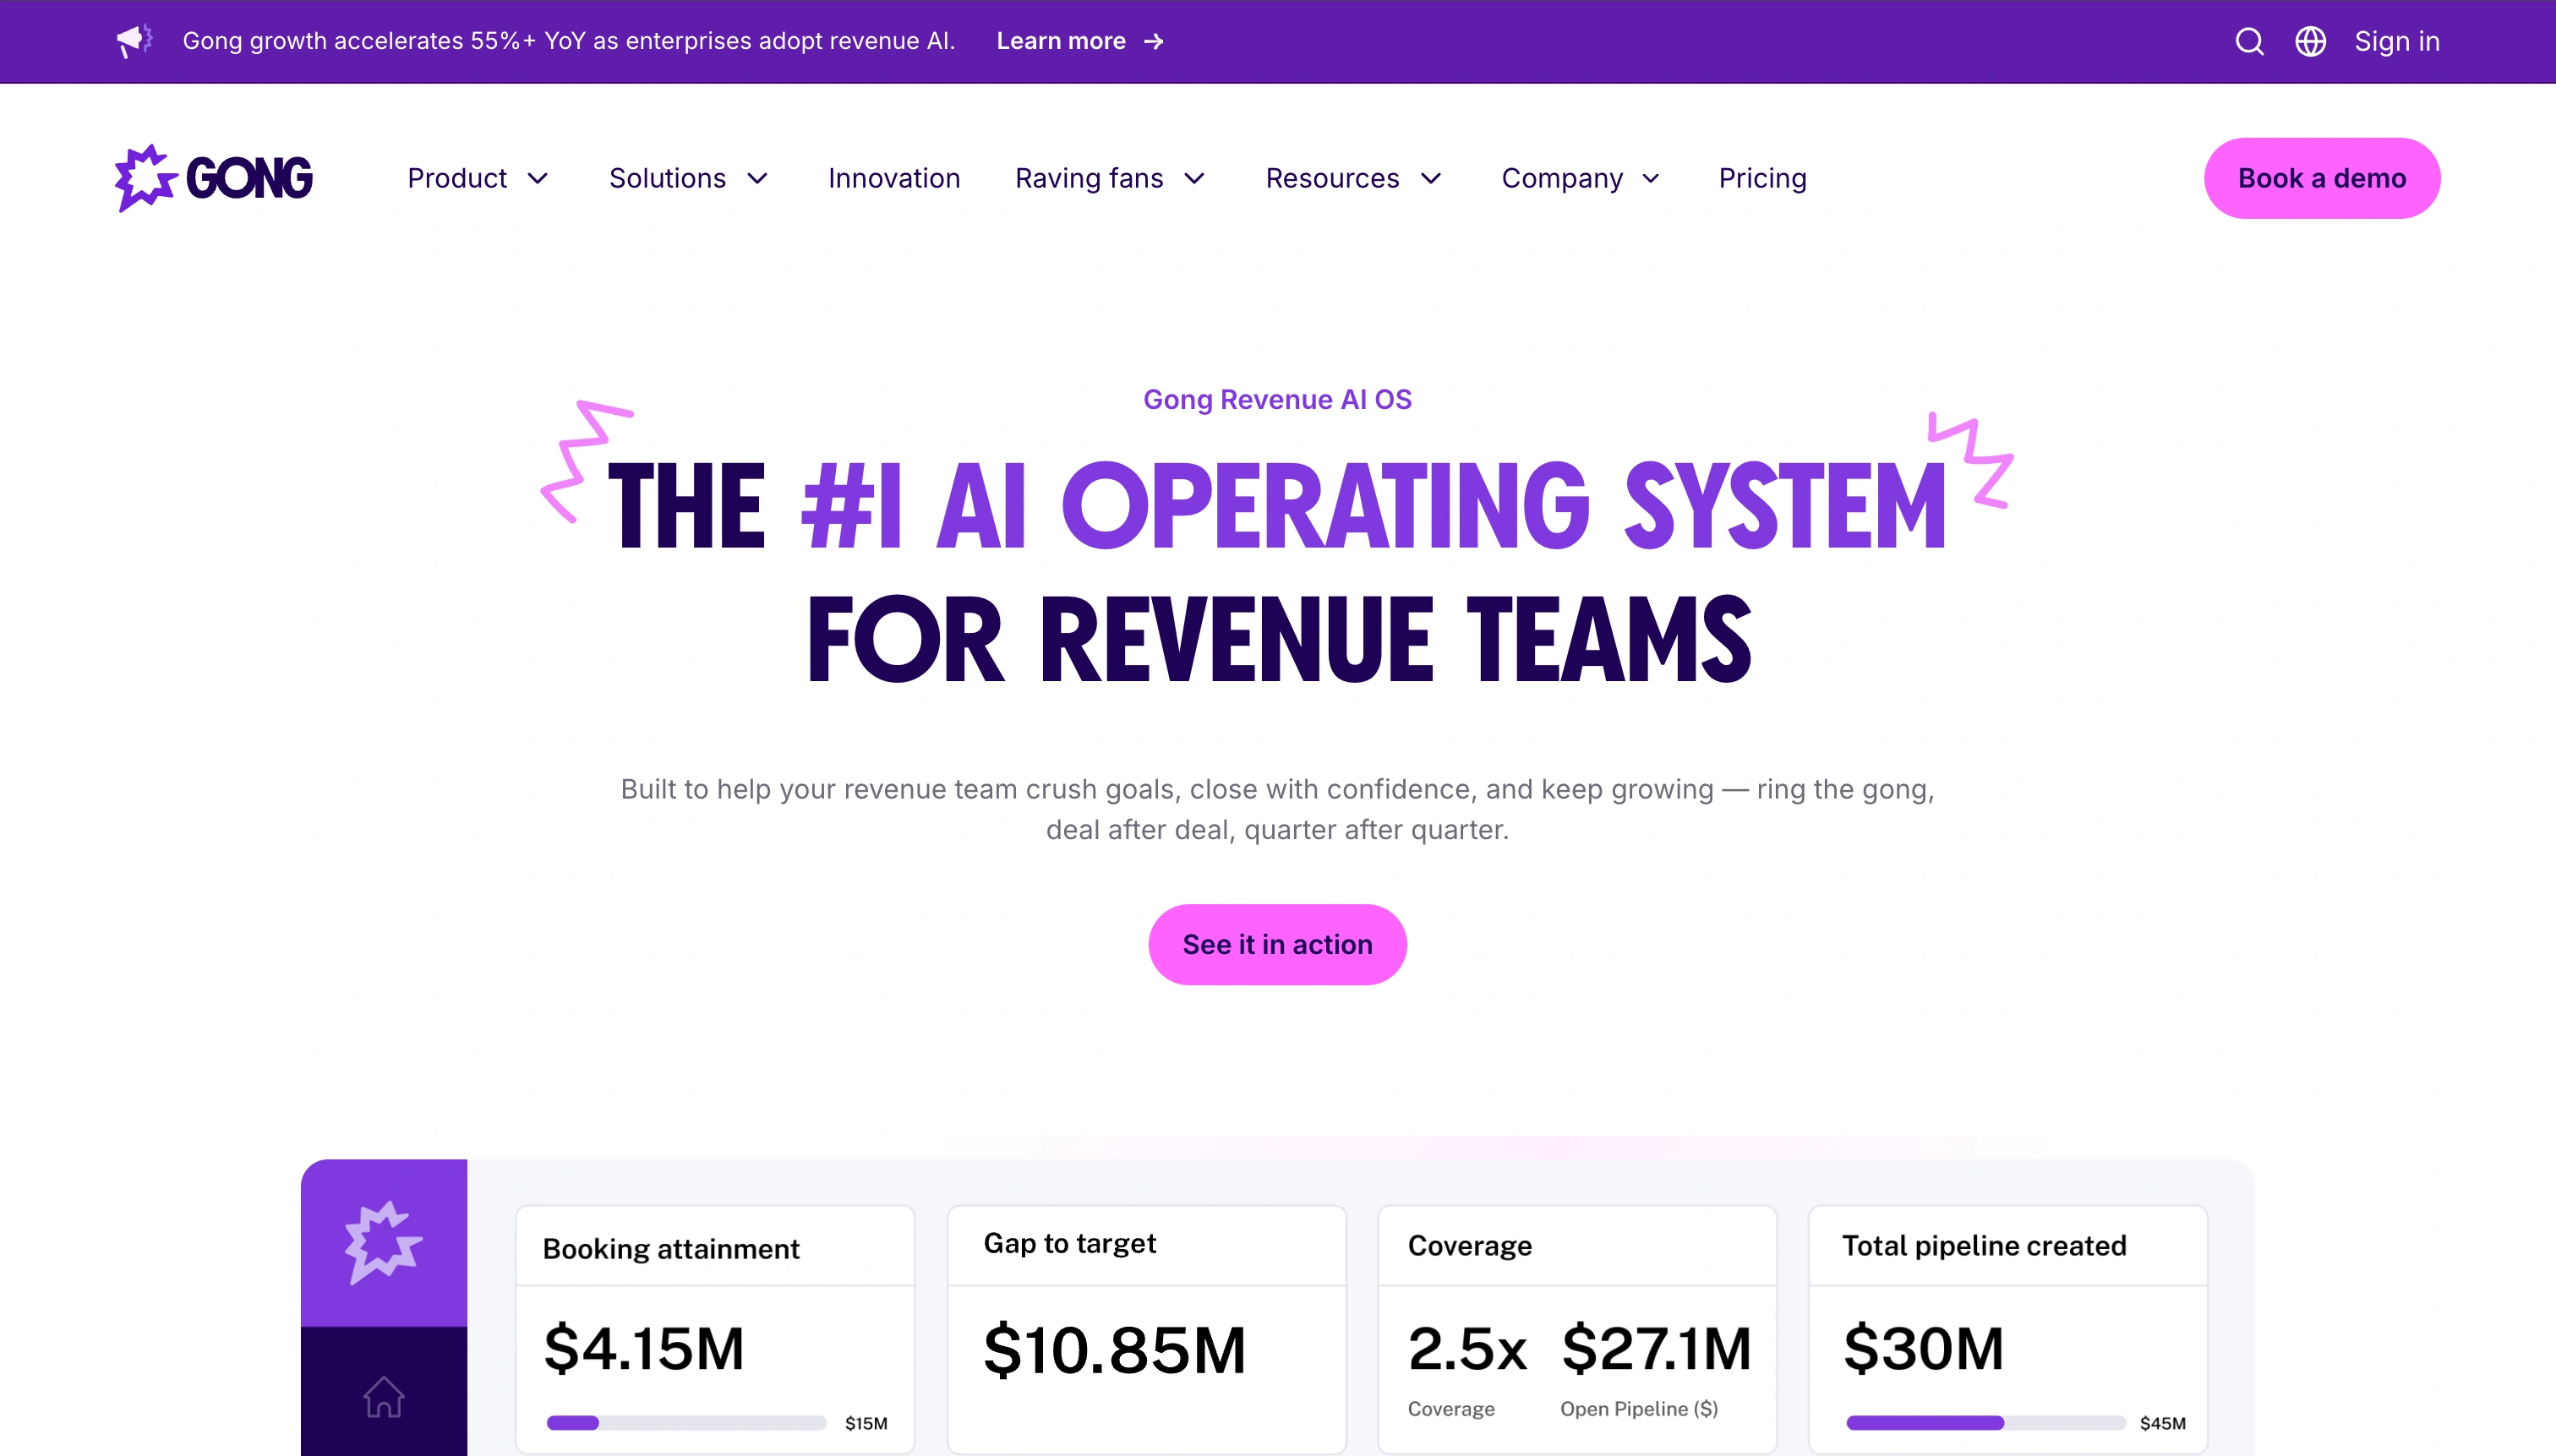Click the Gap to target card title
Image resolution: width=2556 pixels, height=1456 pixels.
click(1070, 1243)
